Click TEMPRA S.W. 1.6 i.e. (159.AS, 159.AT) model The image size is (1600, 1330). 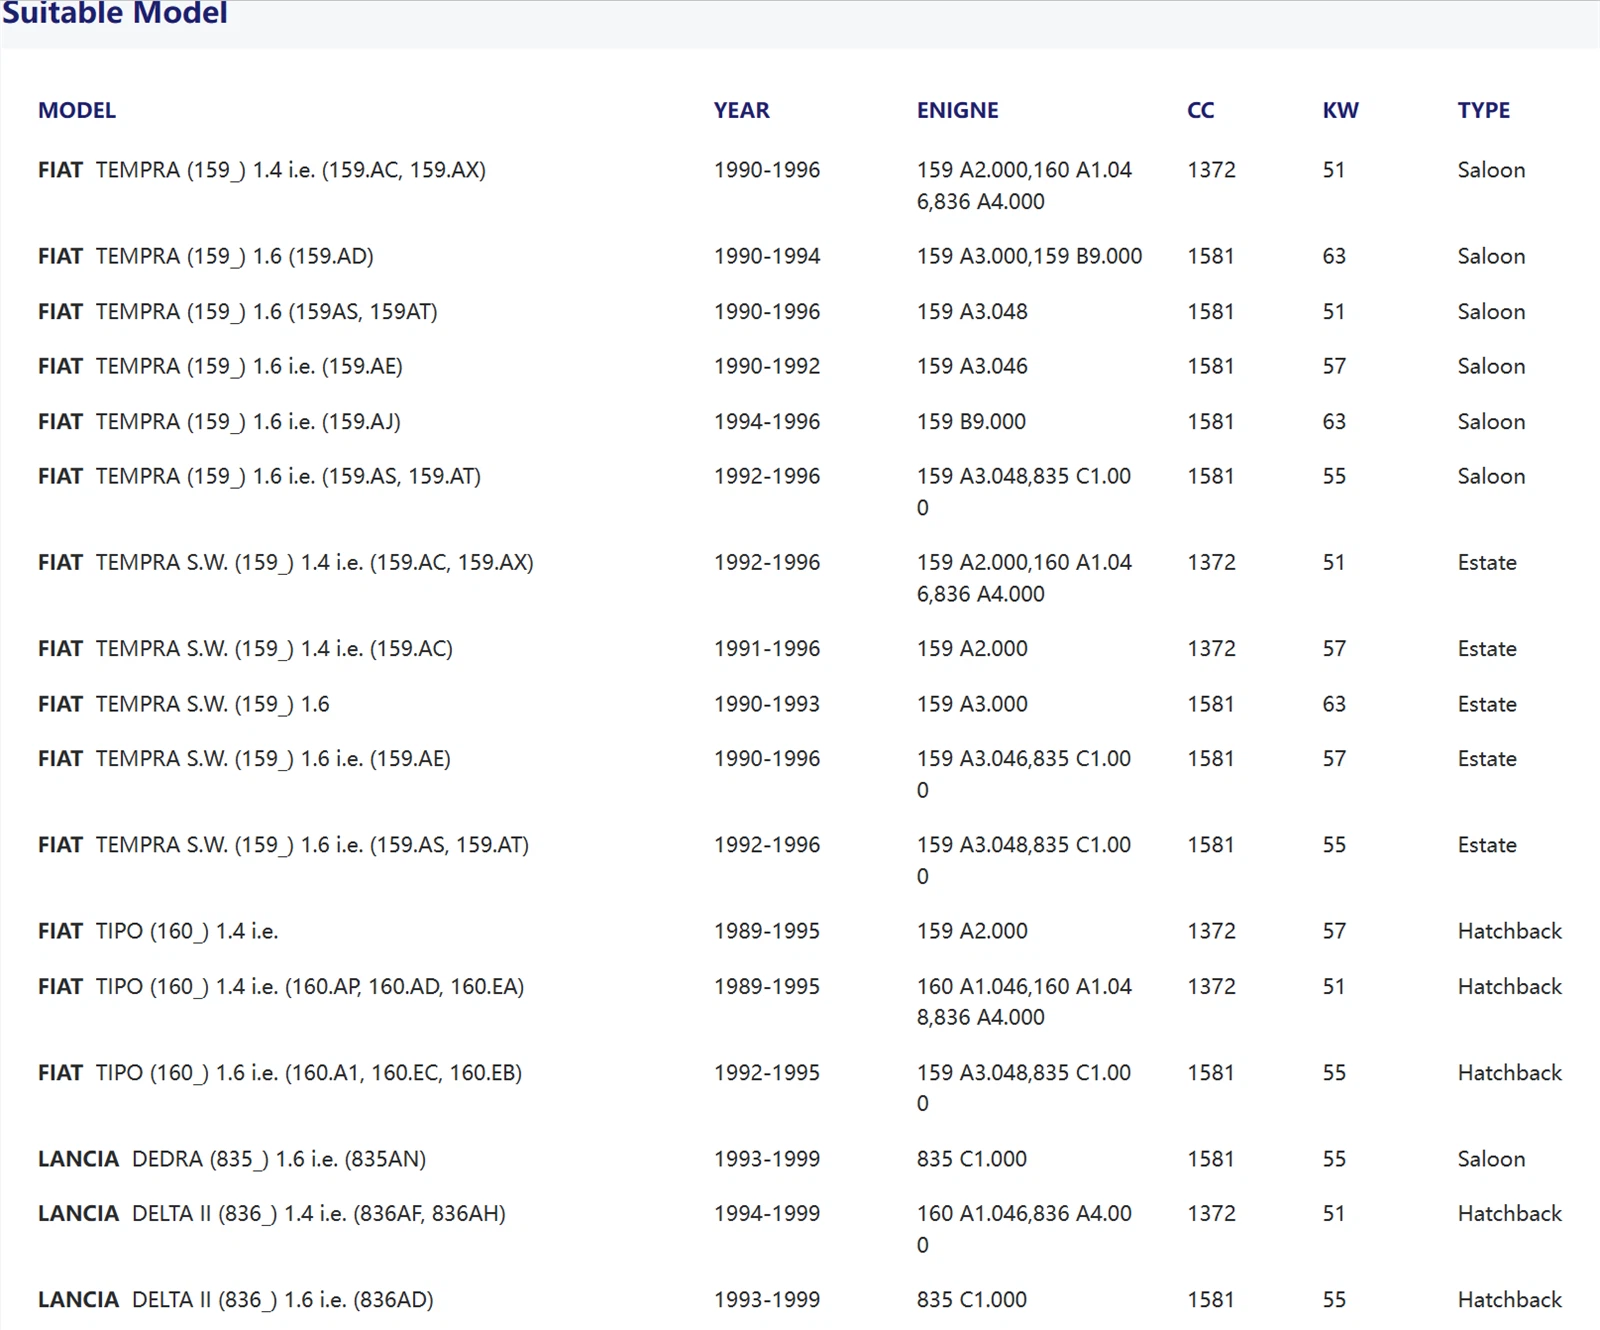[x=283, y=845]
